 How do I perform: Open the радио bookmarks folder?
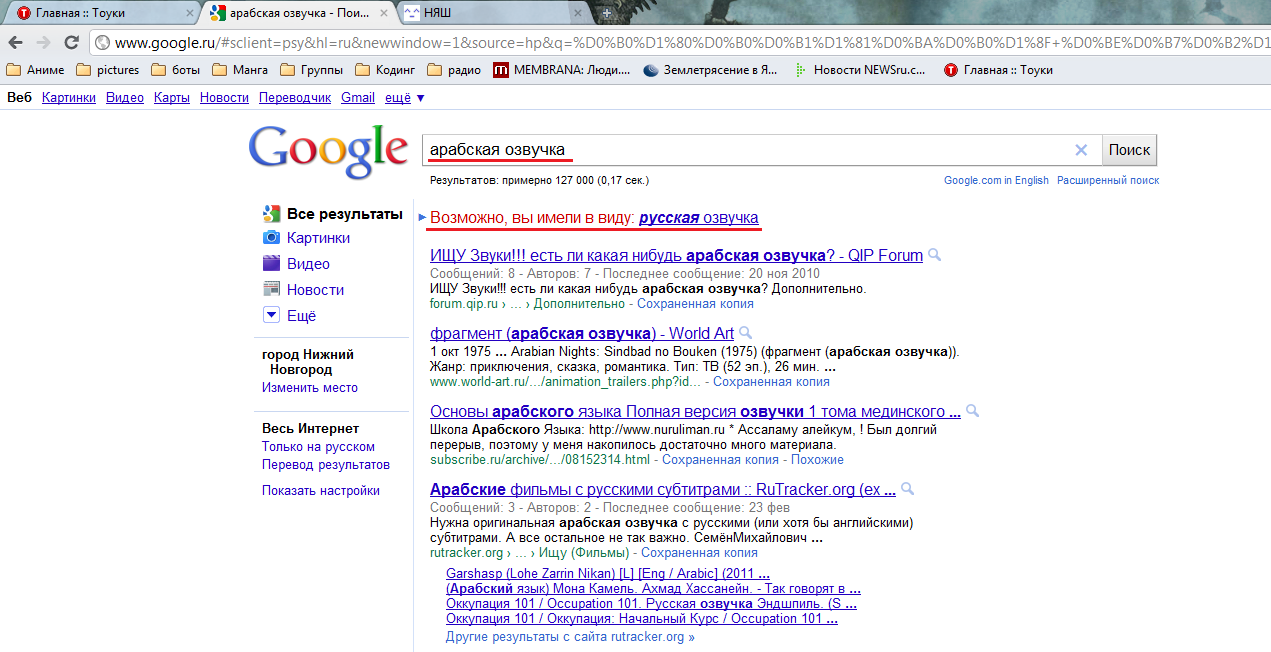[454, 70]
